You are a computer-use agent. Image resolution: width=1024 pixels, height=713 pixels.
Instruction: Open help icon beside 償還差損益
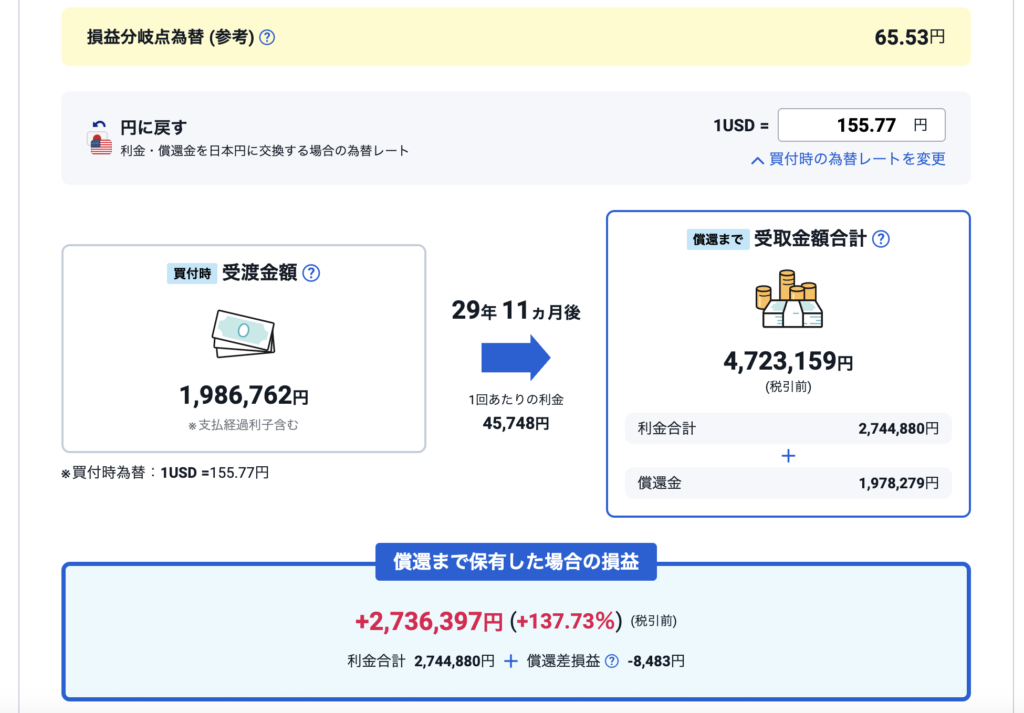(x=612, y=661)
